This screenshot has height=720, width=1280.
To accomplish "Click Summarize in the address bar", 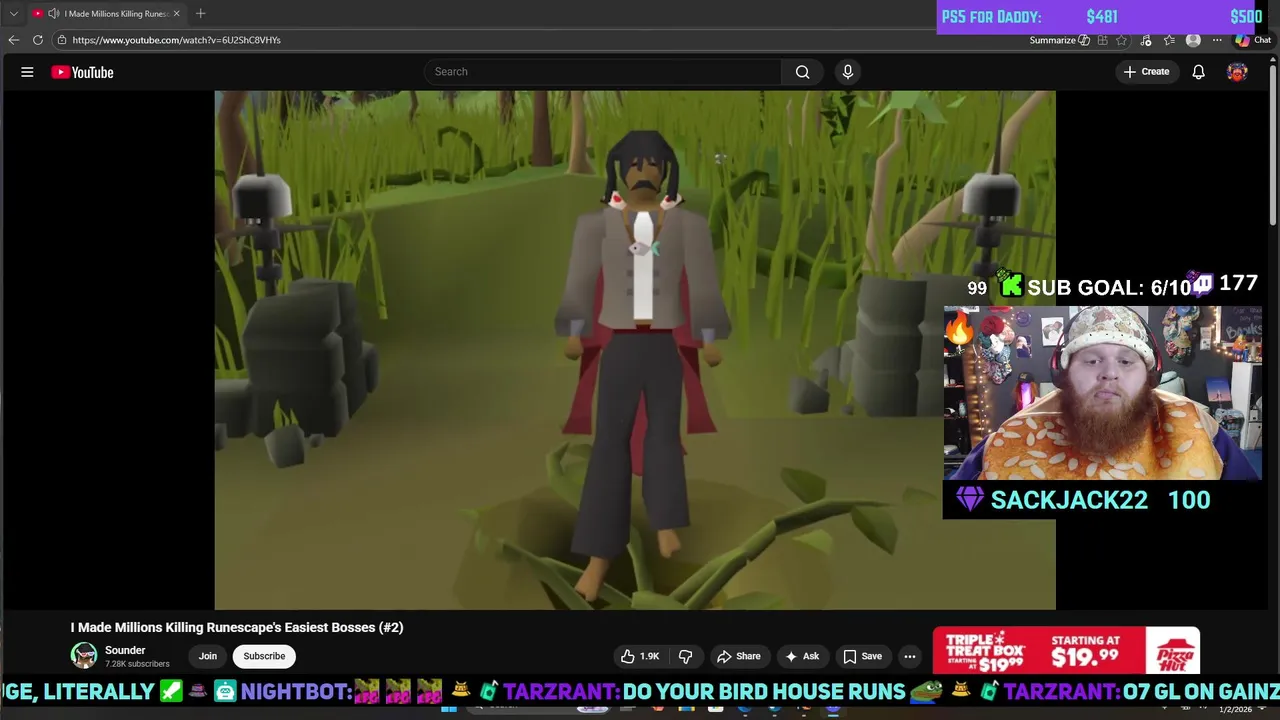I will (x=1059, y=40).
